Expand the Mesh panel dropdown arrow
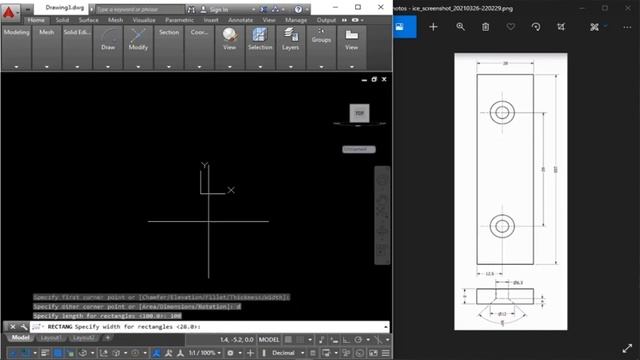640x360 pixels. [x=47, y=67]
